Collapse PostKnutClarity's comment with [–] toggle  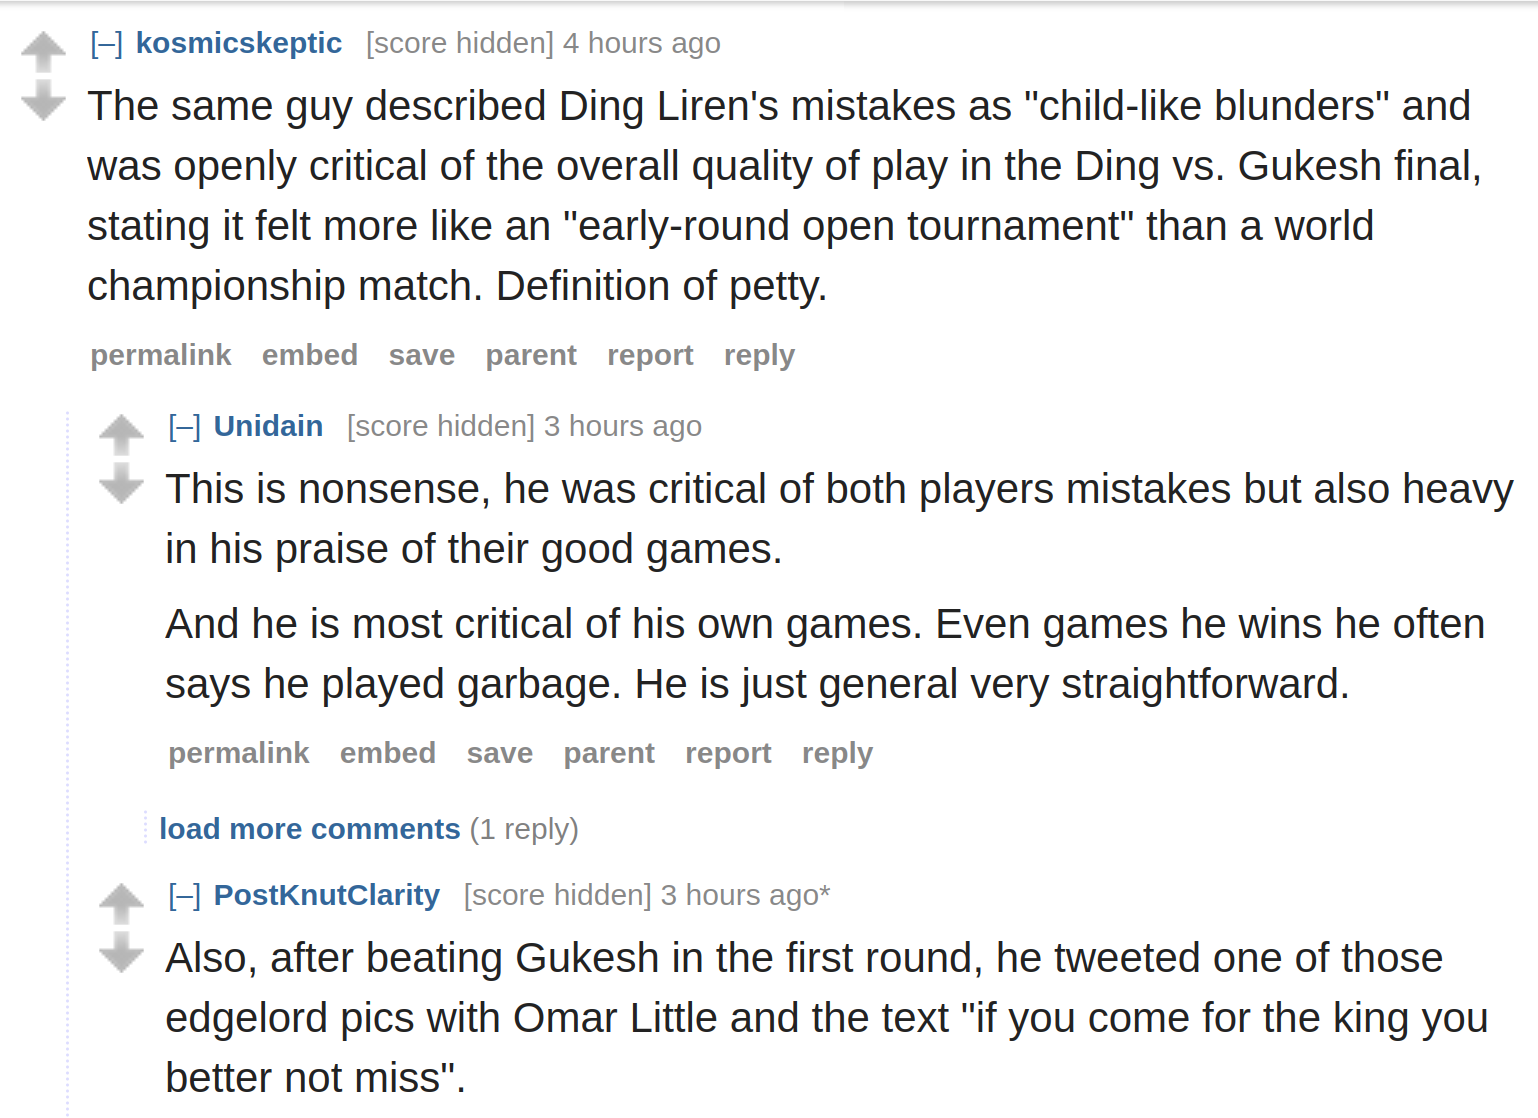pyautogui.click(x=185, y=896)
